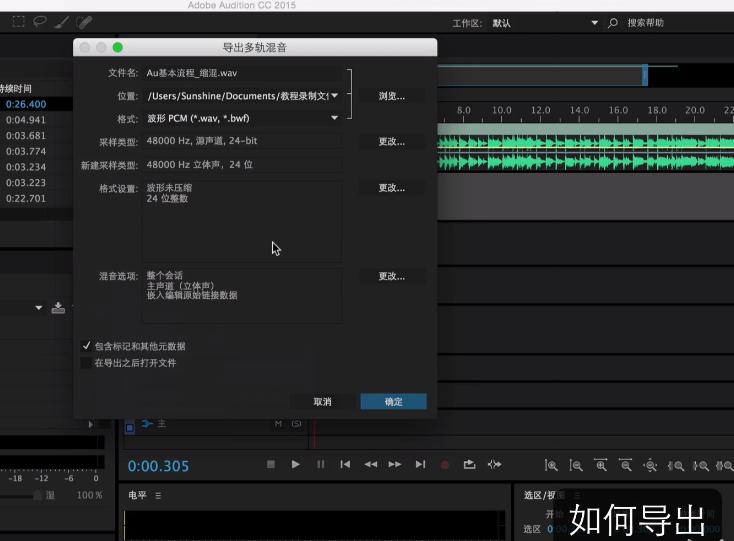This screenshot has height=541, width=734.
Task: Click the 浏览... browse button
Action: [x=392, y=96]
